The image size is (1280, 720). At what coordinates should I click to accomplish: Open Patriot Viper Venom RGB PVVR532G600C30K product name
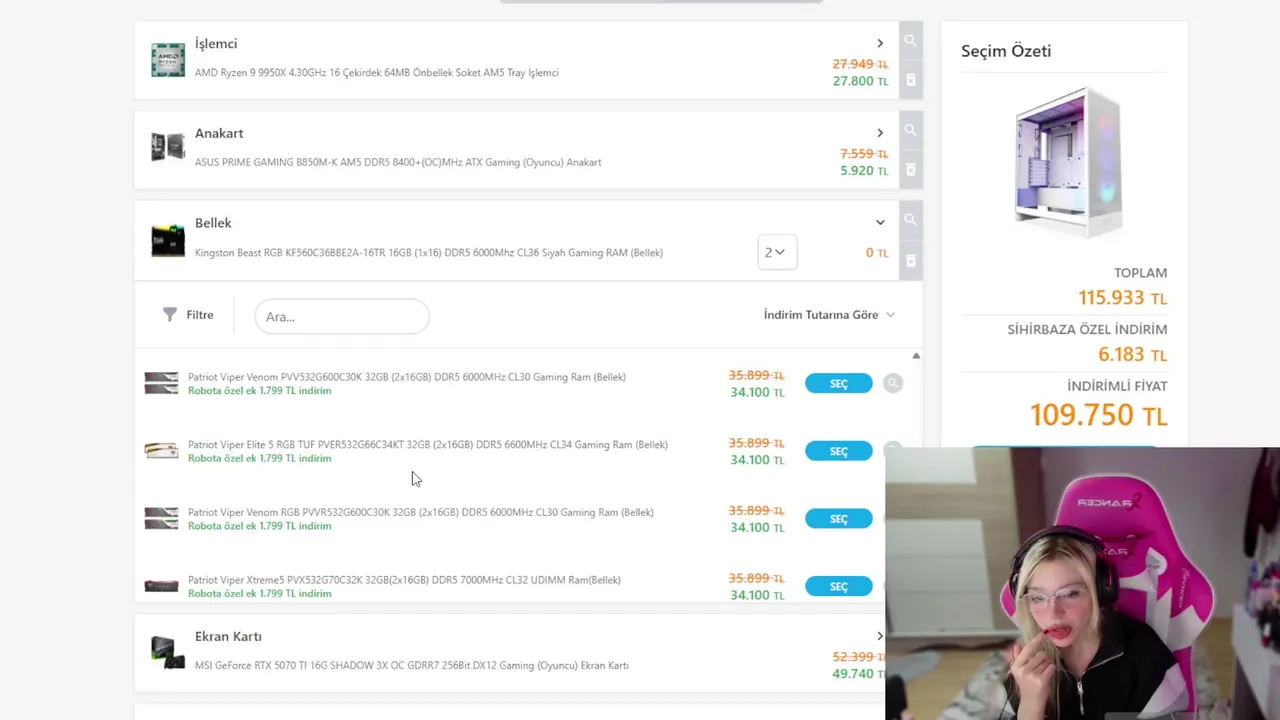[x=421, y=512]
